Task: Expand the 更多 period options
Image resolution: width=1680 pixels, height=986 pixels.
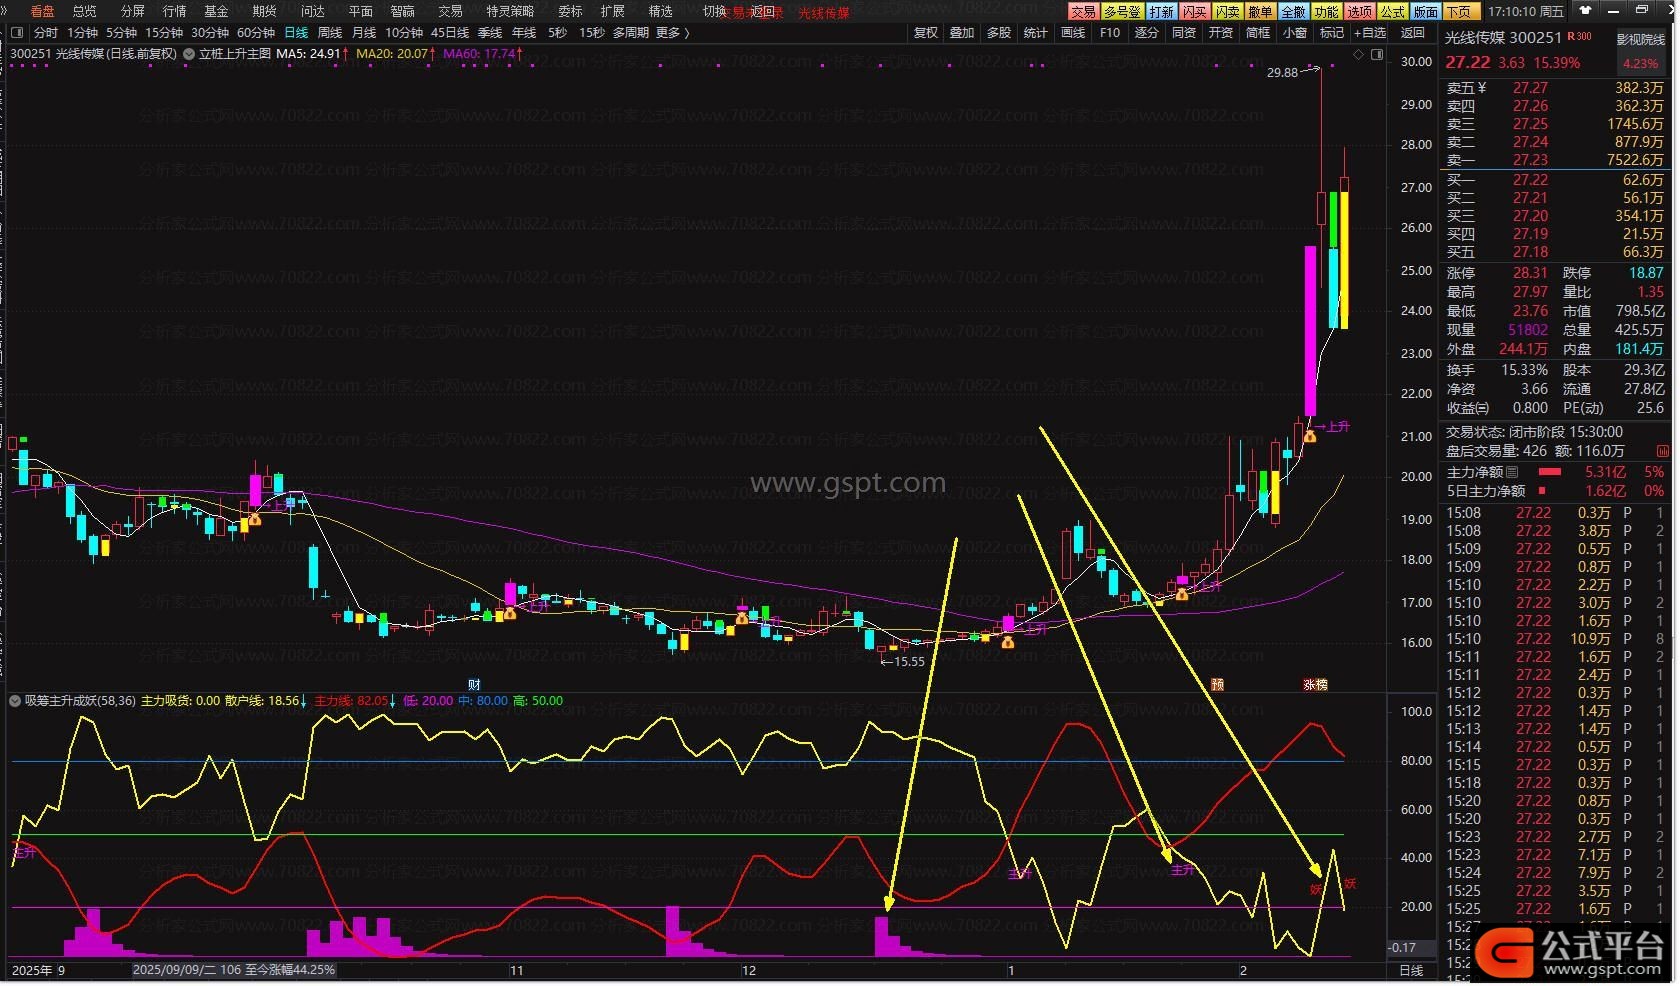Action: [672, 33]
